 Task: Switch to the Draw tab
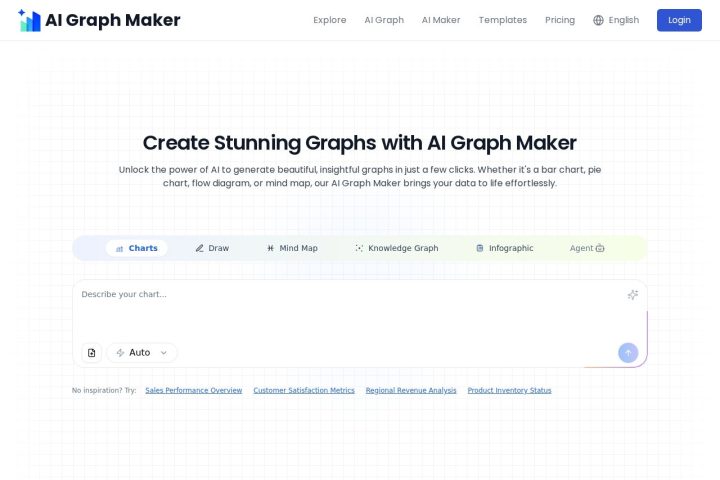pyautogui.click(x=212, y=248)
